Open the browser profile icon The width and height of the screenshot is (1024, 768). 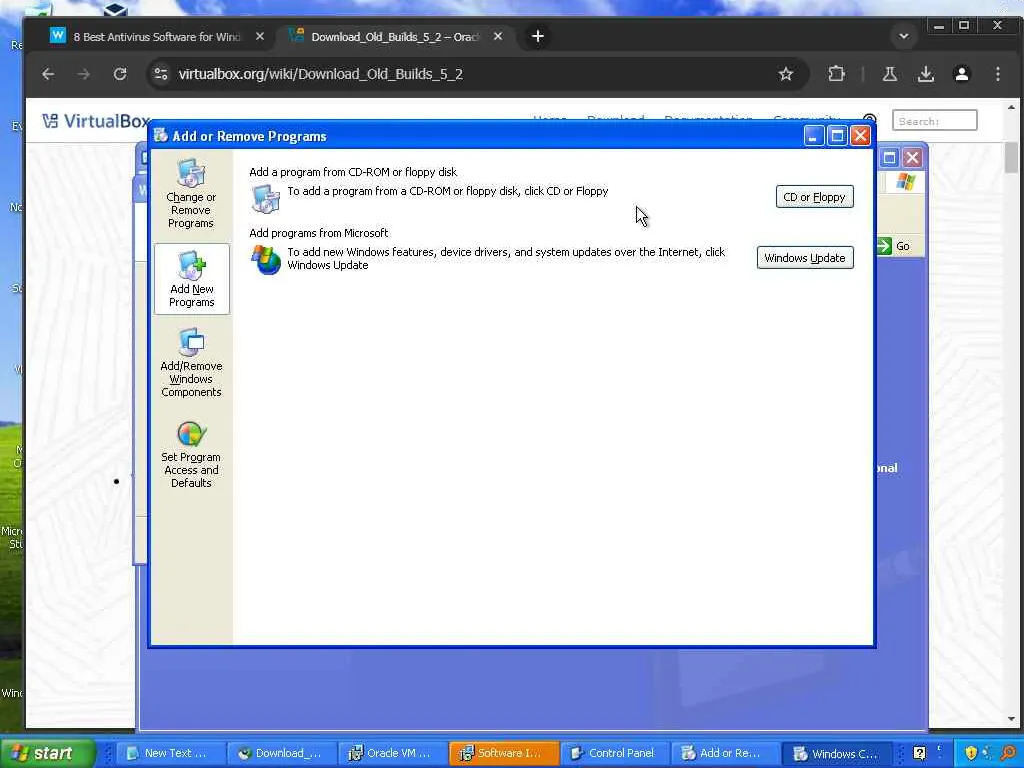tap(961, 74)
